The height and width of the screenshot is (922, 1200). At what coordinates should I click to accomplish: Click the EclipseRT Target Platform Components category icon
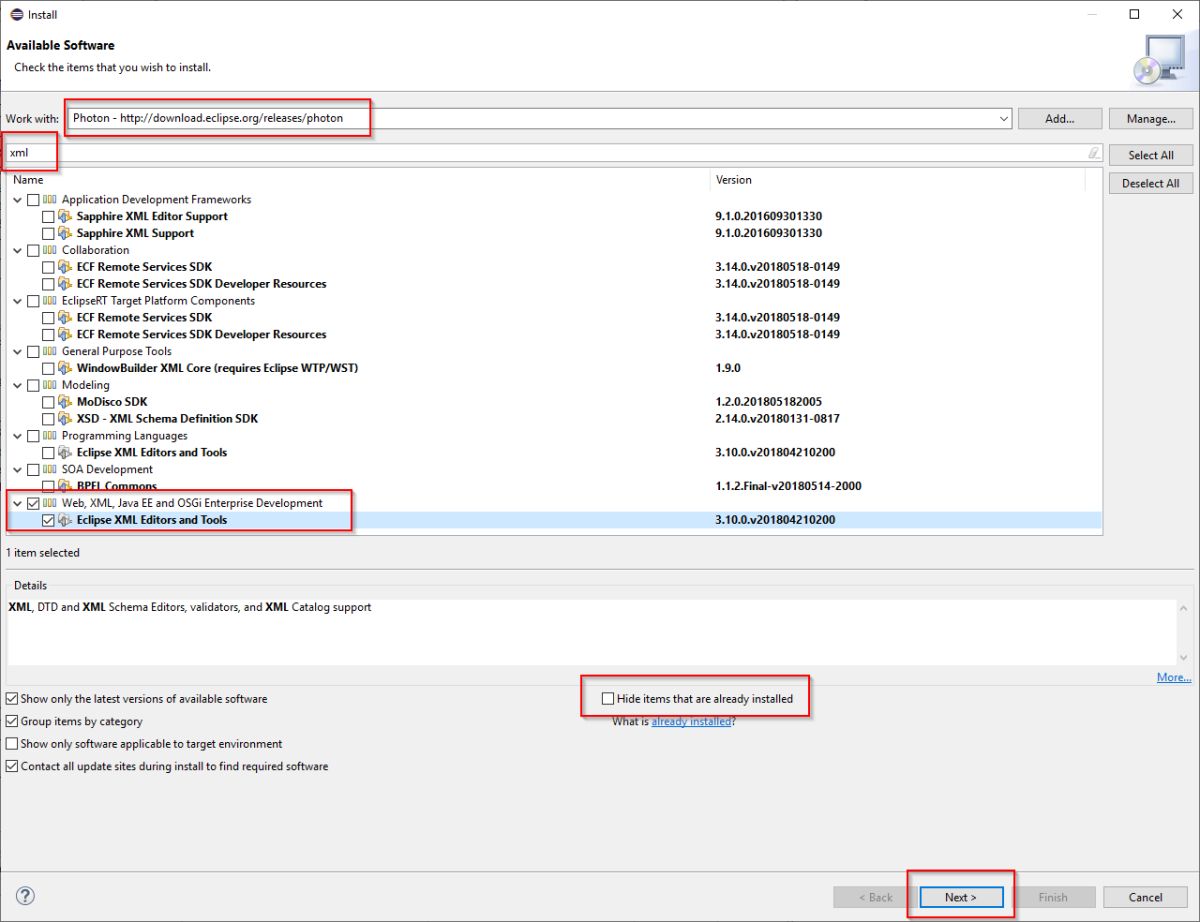(50, 301)
